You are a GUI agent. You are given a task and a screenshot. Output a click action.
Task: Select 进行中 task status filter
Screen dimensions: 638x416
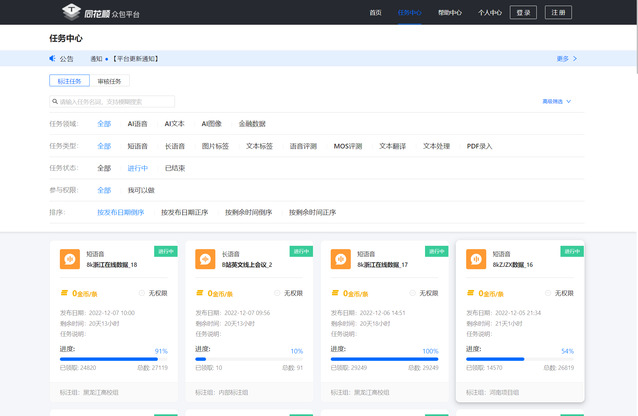(x=138, y=168)
